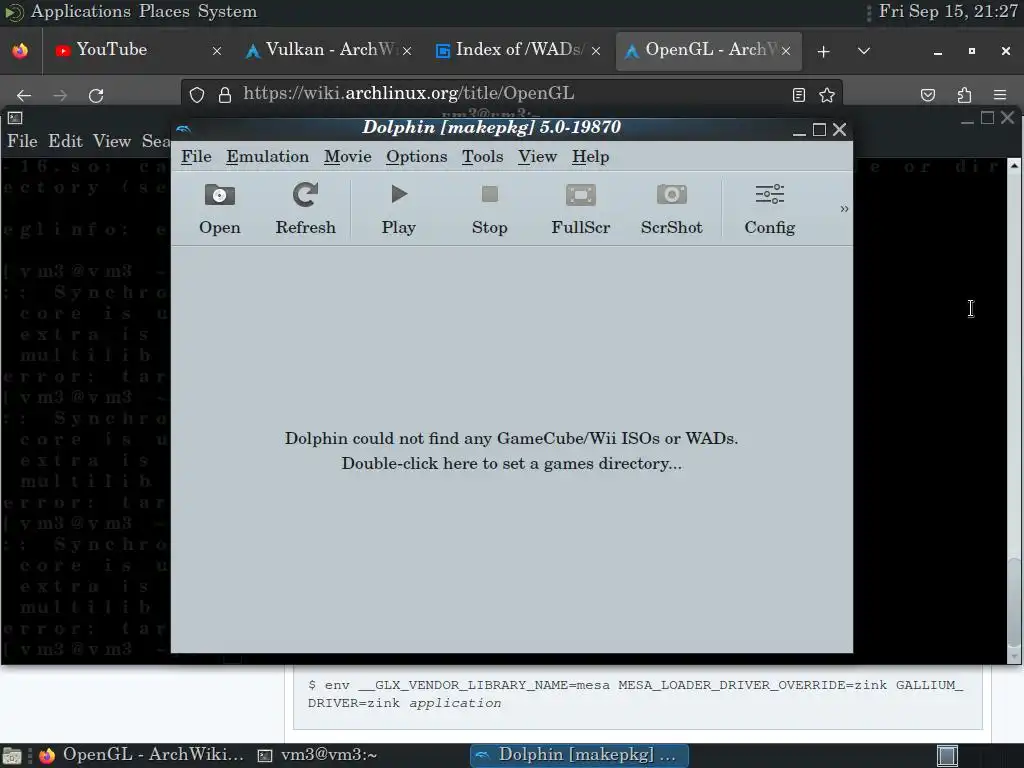Expand the Dolphin toolbar overflow chevron
Viewport: 1024px width, 768px height.
(x=844, y=209)
